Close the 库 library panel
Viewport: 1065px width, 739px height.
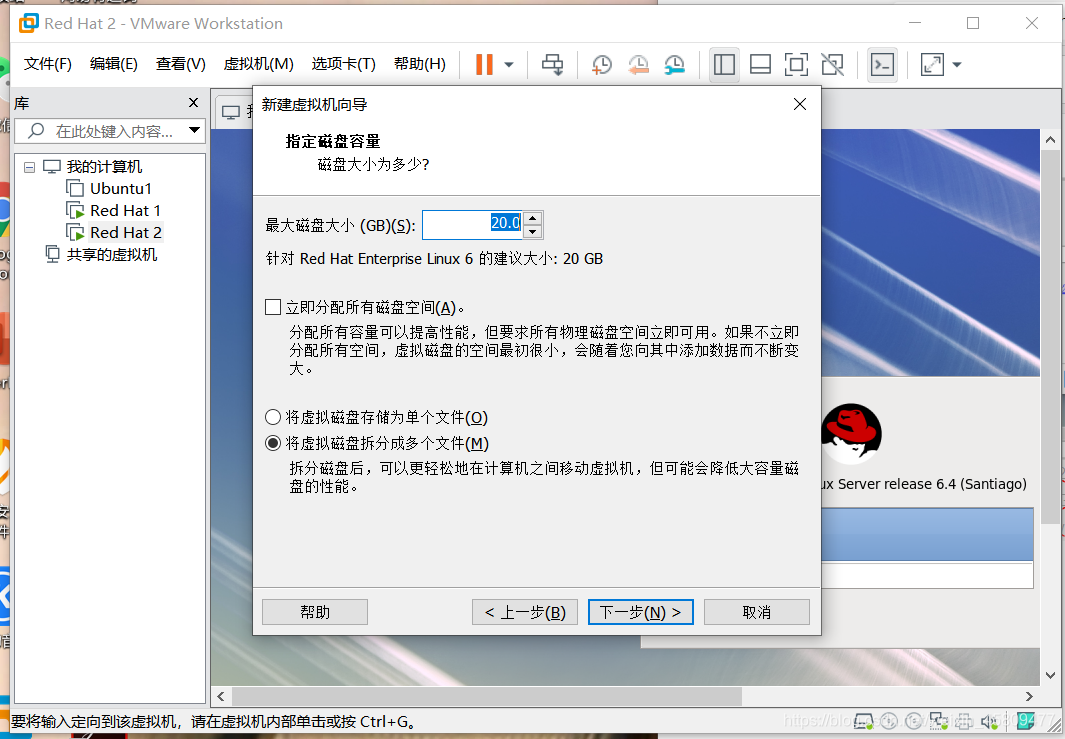194,103
